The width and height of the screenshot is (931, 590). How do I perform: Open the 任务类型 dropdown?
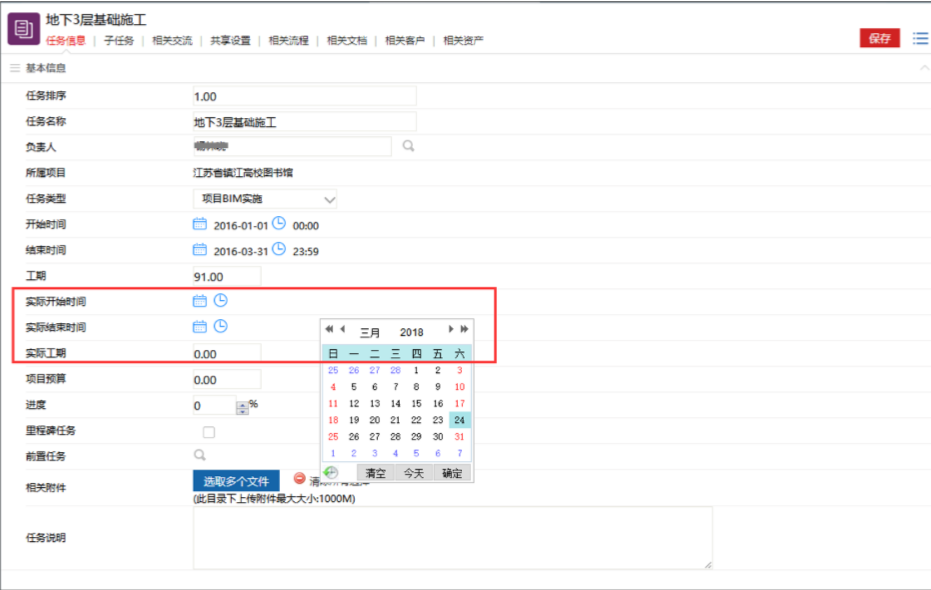tap(265, 199)
